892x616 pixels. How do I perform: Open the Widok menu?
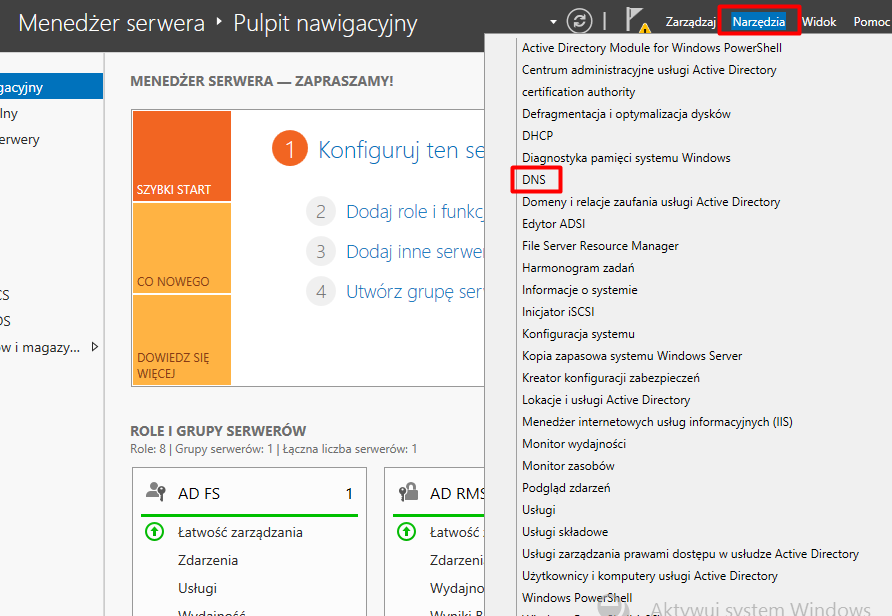pyautogui.click(x=819, y=22)
